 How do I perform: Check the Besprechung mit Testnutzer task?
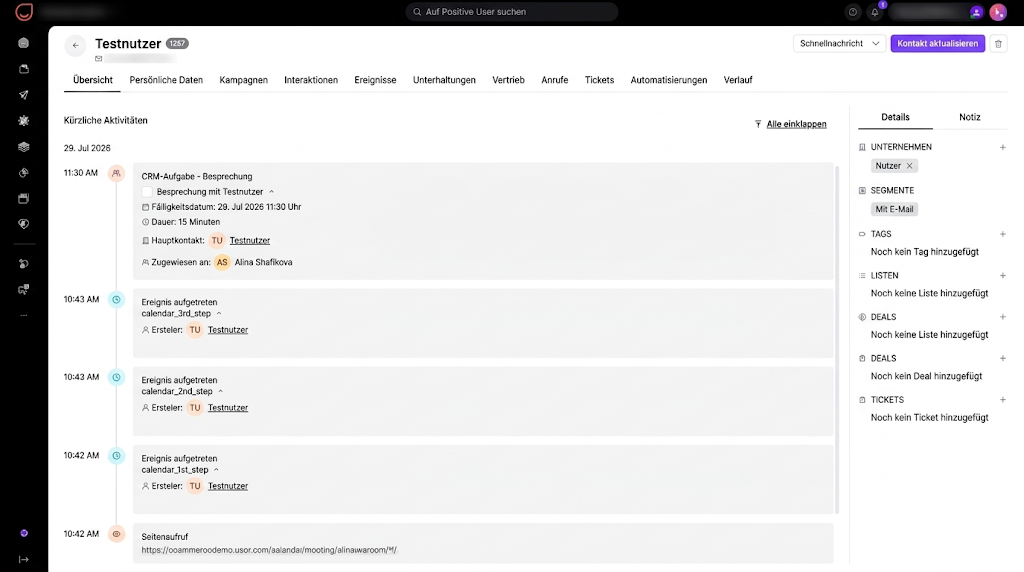(x=147, y=192)
